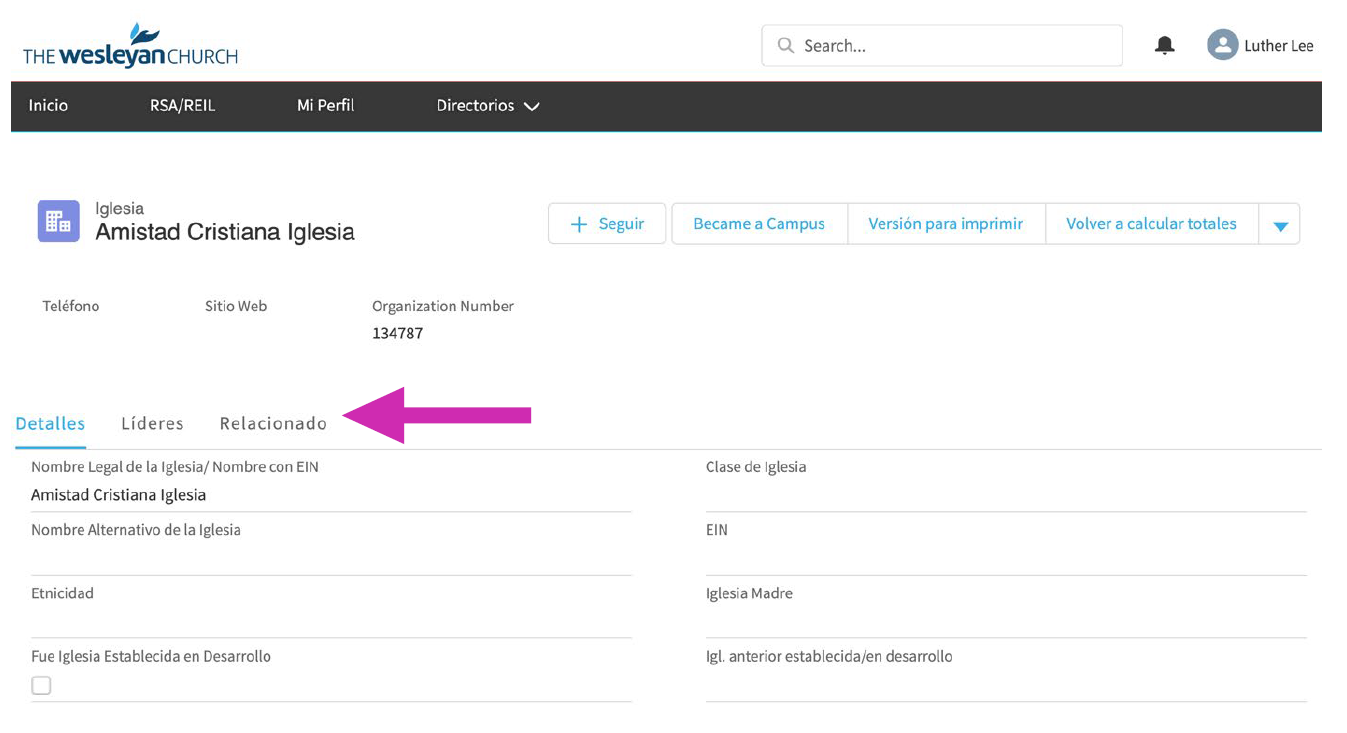The height and width of the screenshot is (733, 1347).
Task: Open the notifications bell icon
Action: tap(1165, 45)
